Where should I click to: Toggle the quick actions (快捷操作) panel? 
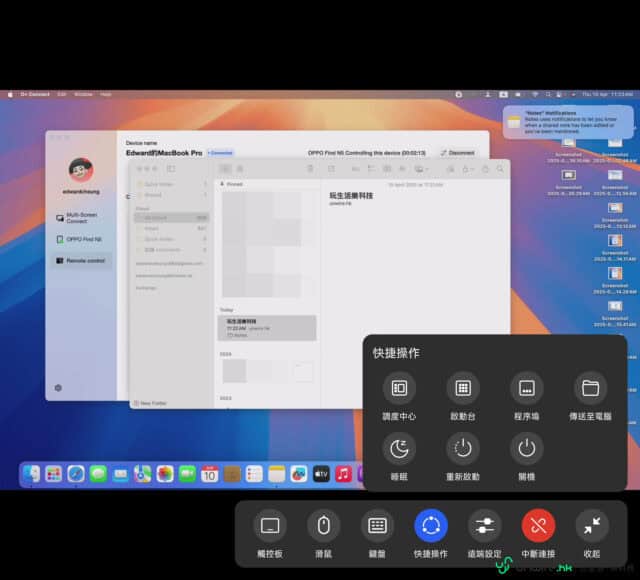pyautogui.click(x=431, y=526)
